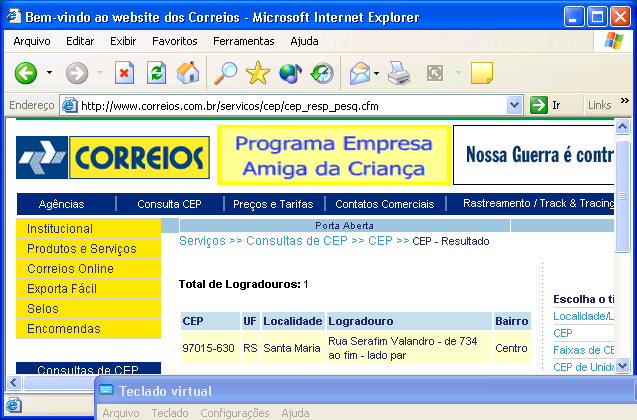The height and width of the screenshot is (420, 637).
Task: Select Correios Online in the sidebar
Action: pos(70,269)
